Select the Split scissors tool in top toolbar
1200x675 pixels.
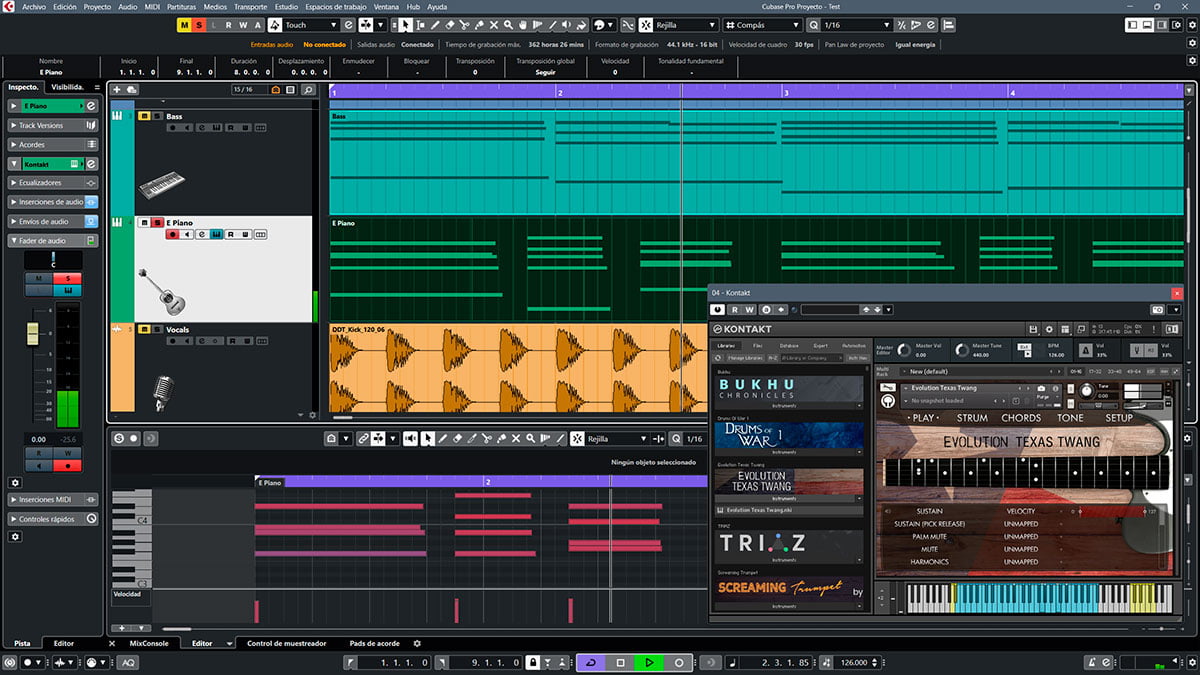pos(465,25)
